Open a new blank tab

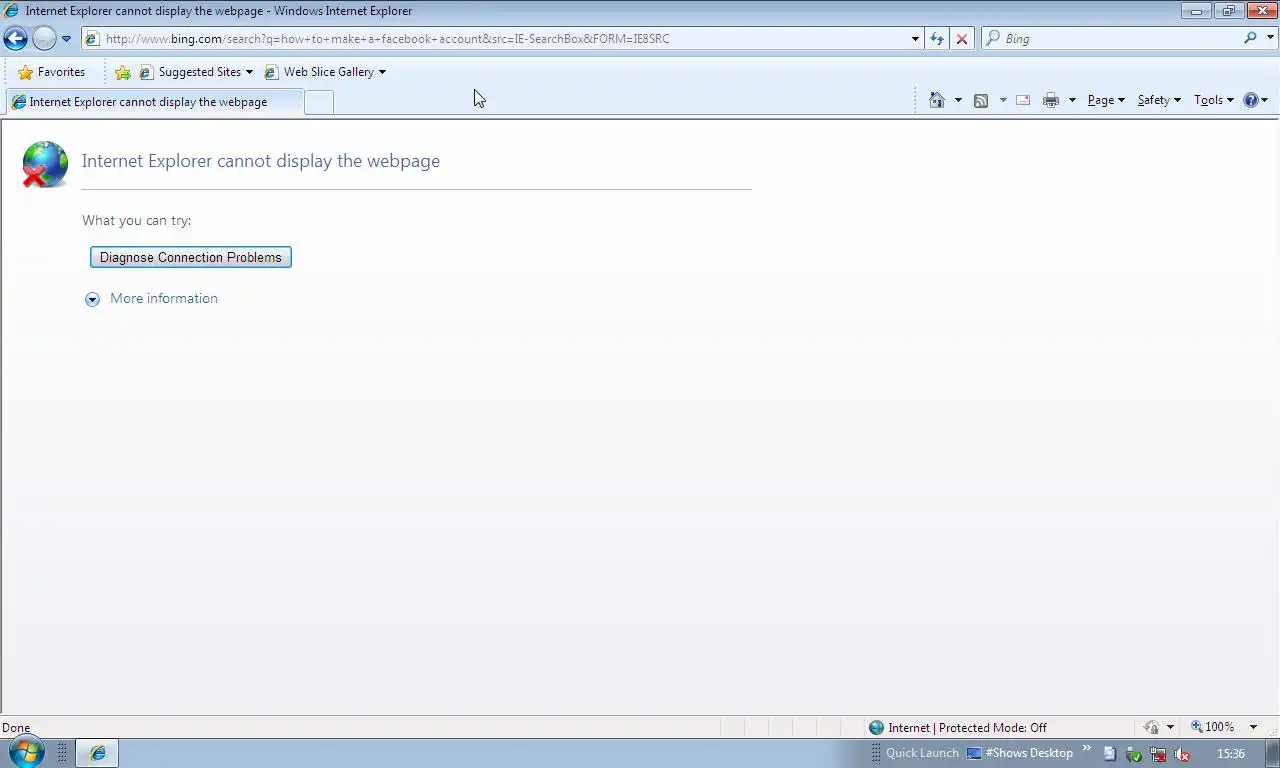pyautogui.click(x=318, y=102)
